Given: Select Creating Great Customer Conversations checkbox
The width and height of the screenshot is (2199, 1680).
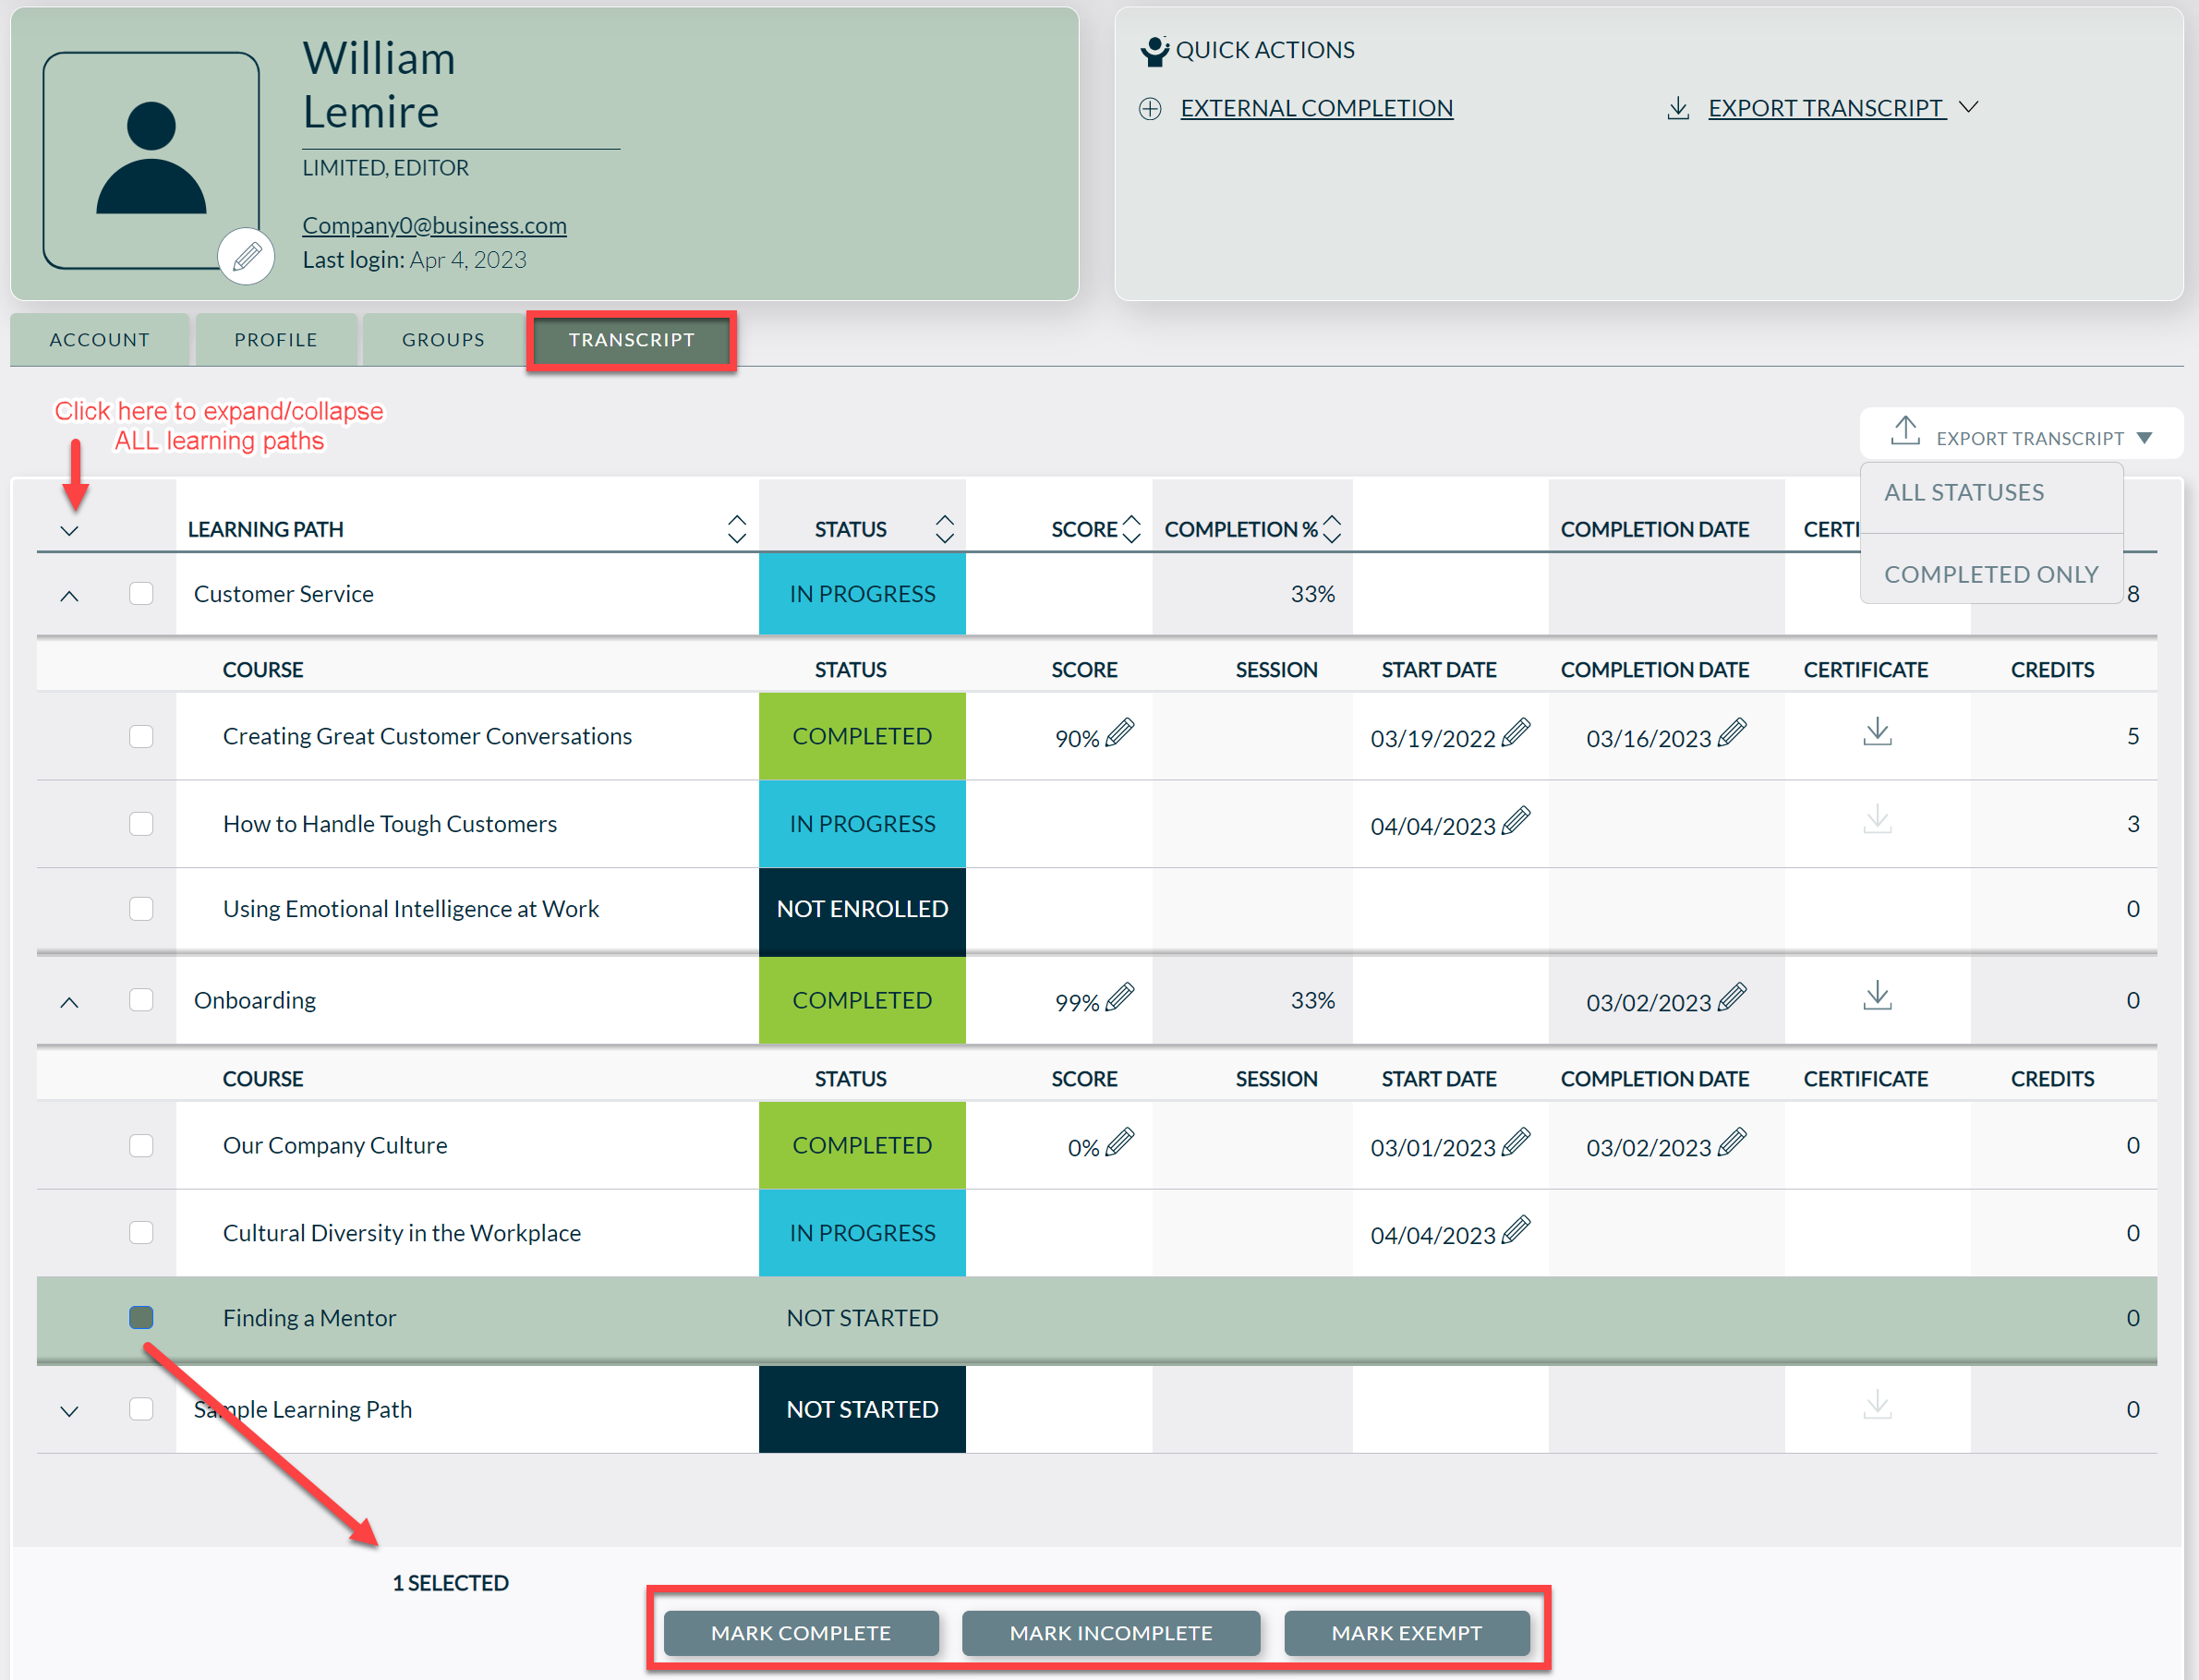Looking at the screenshot, I should click(141, 736).
